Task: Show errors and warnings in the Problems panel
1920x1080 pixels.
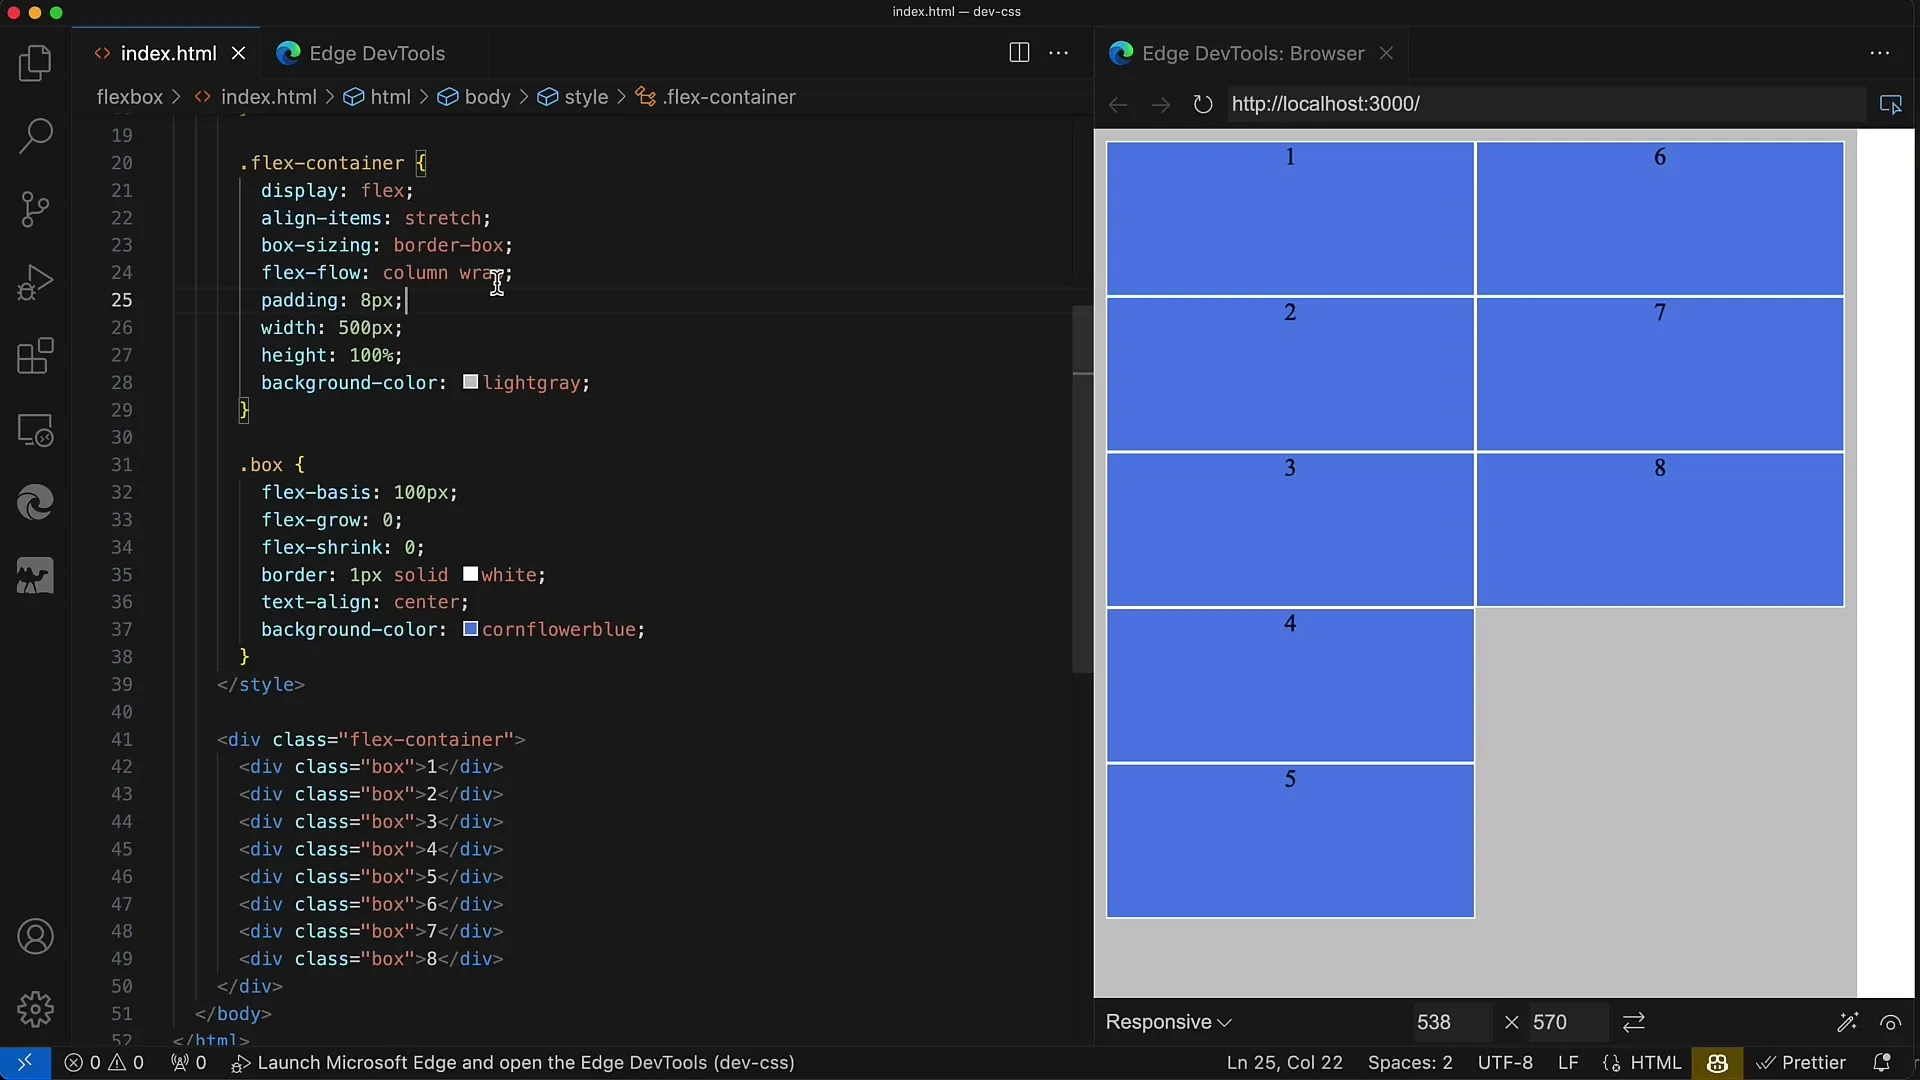Action: pyautogui.click(x=104, y=1063)
